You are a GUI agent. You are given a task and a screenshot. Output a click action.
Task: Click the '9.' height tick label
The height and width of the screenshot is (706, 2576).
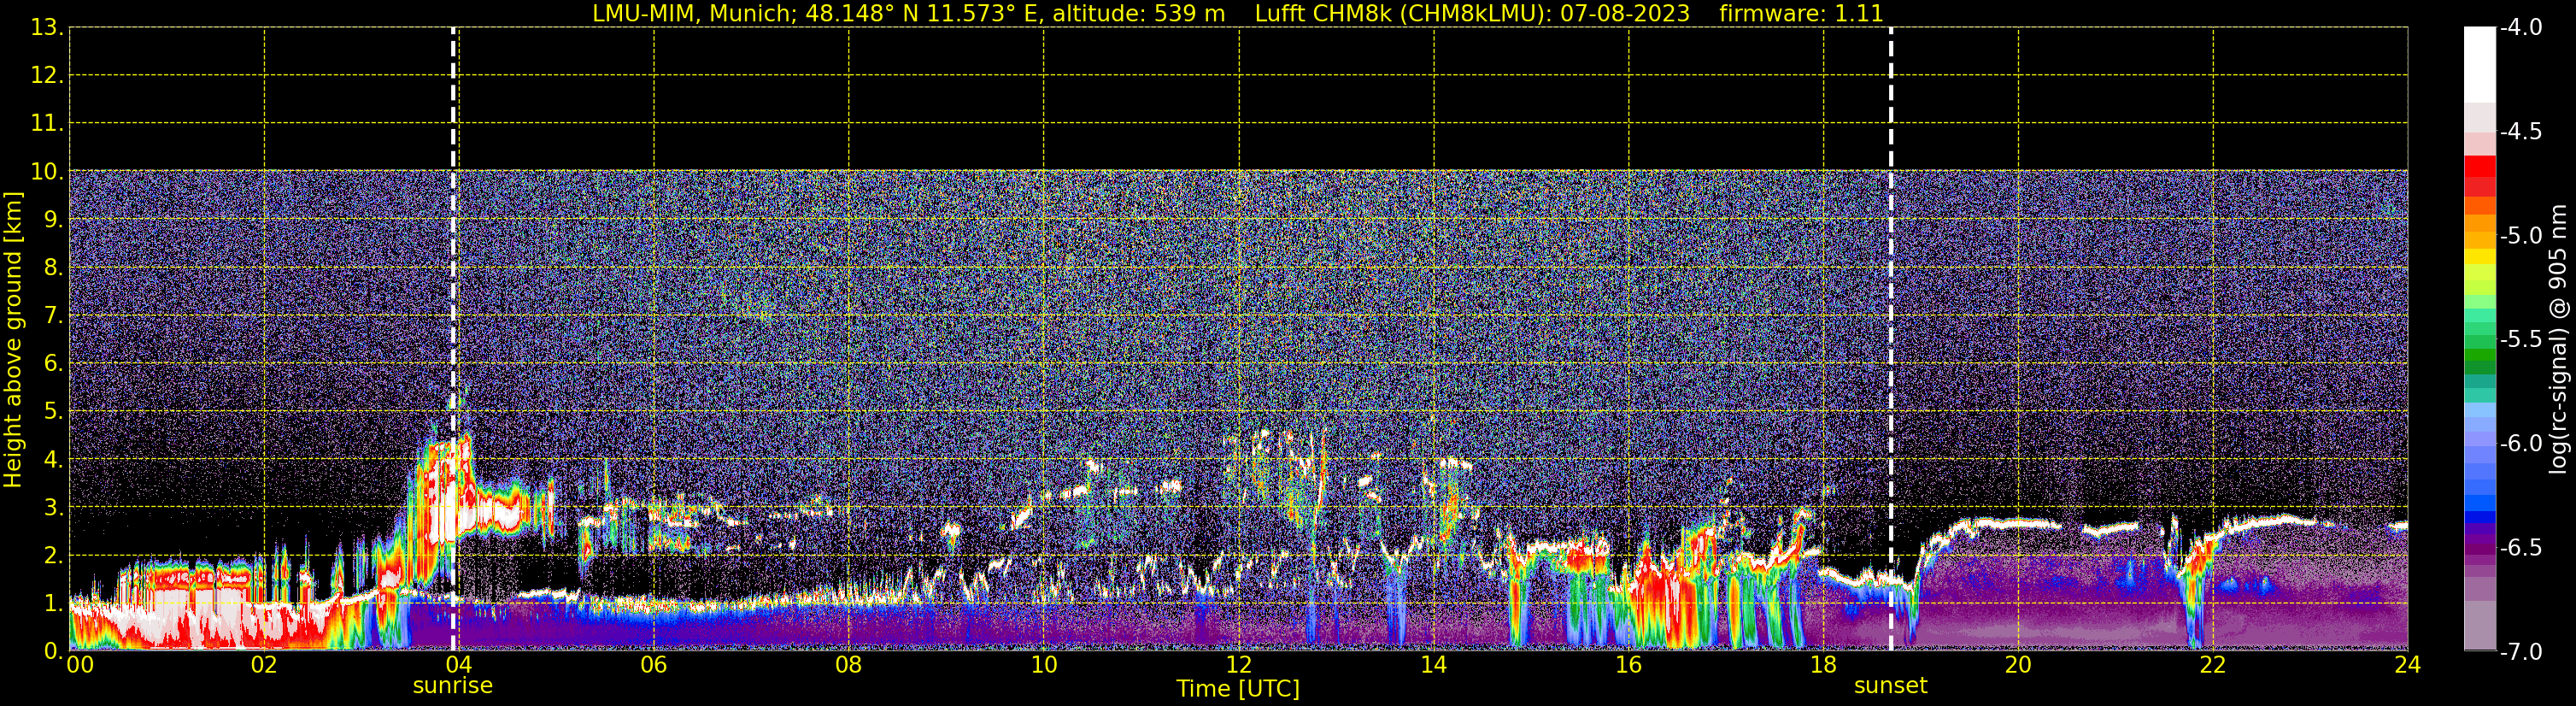point(54,219)
